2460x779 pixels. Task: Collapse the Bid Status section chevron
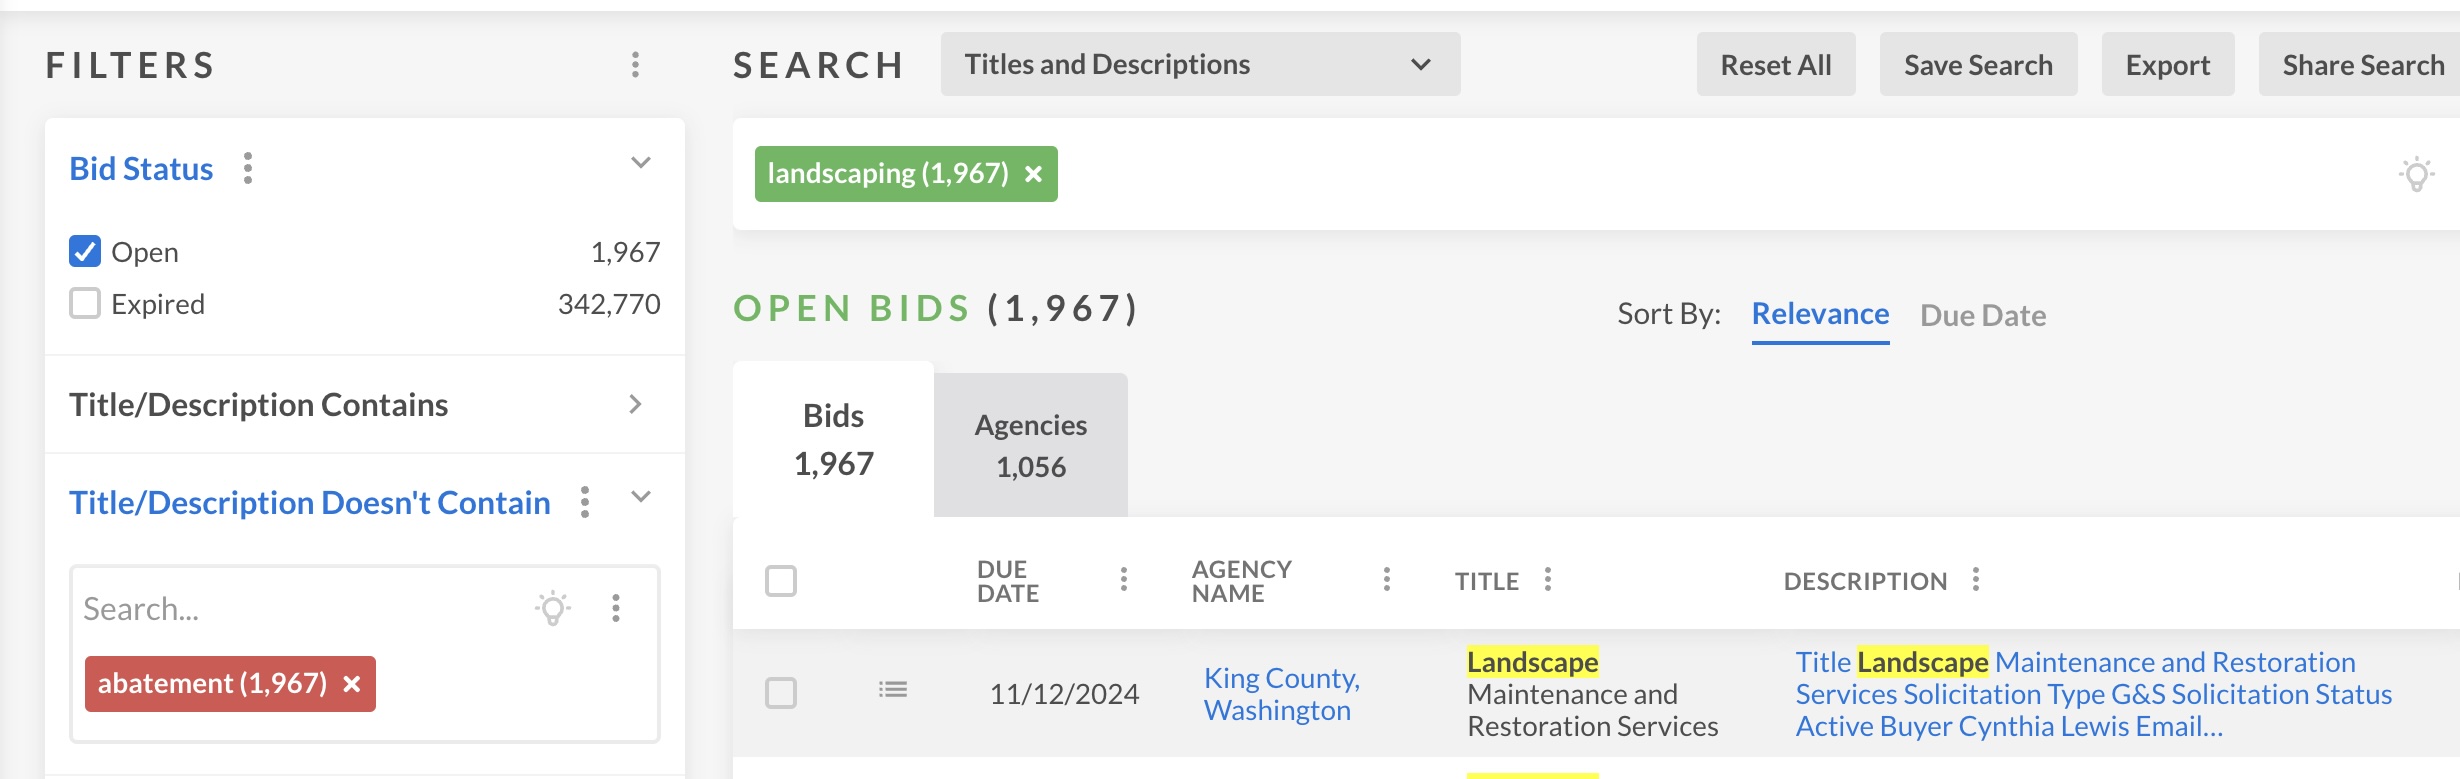[x=641, y=163]
